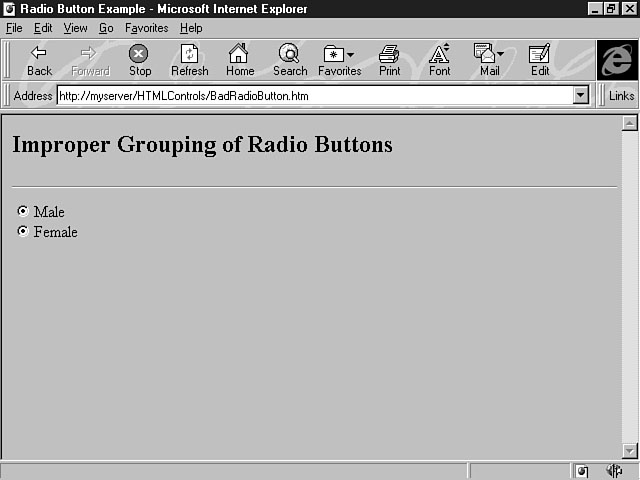Viewport: 640px width, 480px height.
Task: Open the File menu
Action: (14, 28)
